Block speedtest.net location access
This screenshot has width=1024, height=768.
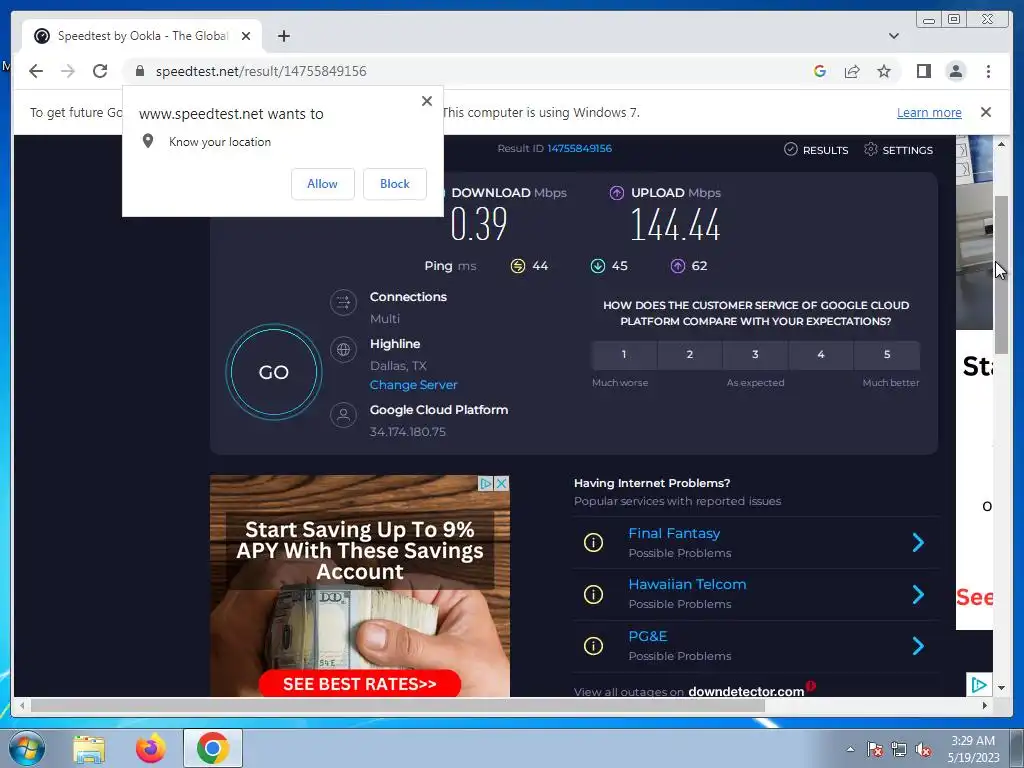click(x=395, y=184)
